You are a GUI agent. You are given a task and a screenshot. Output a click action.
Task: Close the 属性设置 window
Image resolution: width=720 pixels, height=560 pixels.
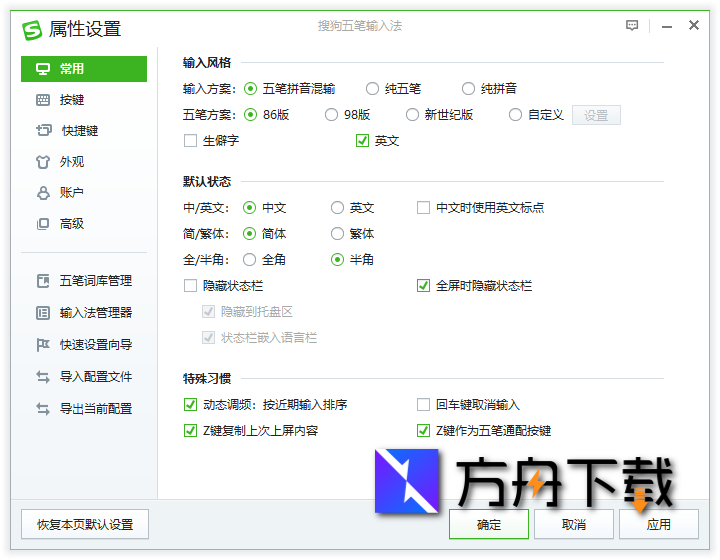pyautogui.click(x=693, y=25)
